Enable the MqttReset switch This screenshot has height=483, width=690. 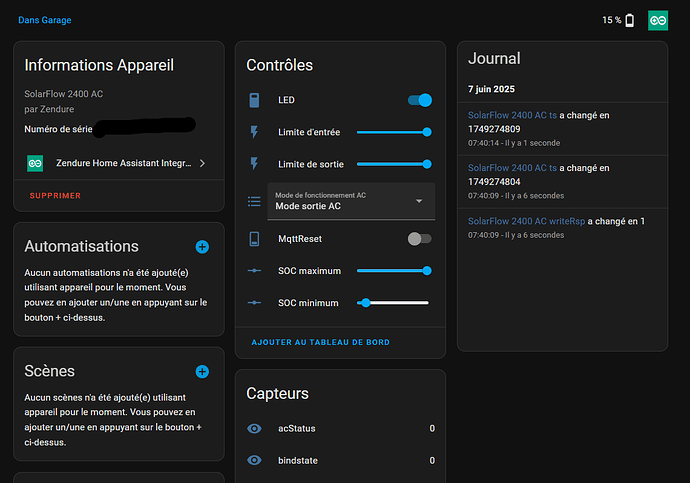(420, 239)
